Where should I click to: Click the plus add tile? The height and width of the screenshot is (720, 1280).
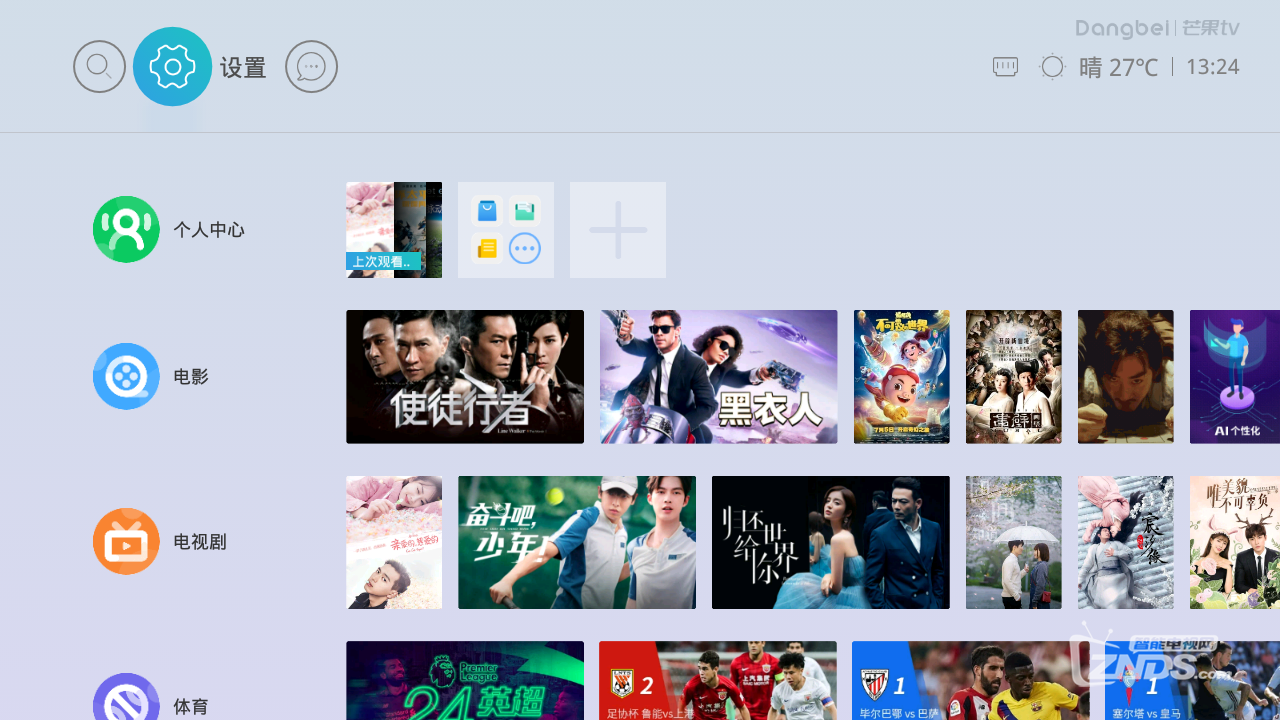(618, 230)
